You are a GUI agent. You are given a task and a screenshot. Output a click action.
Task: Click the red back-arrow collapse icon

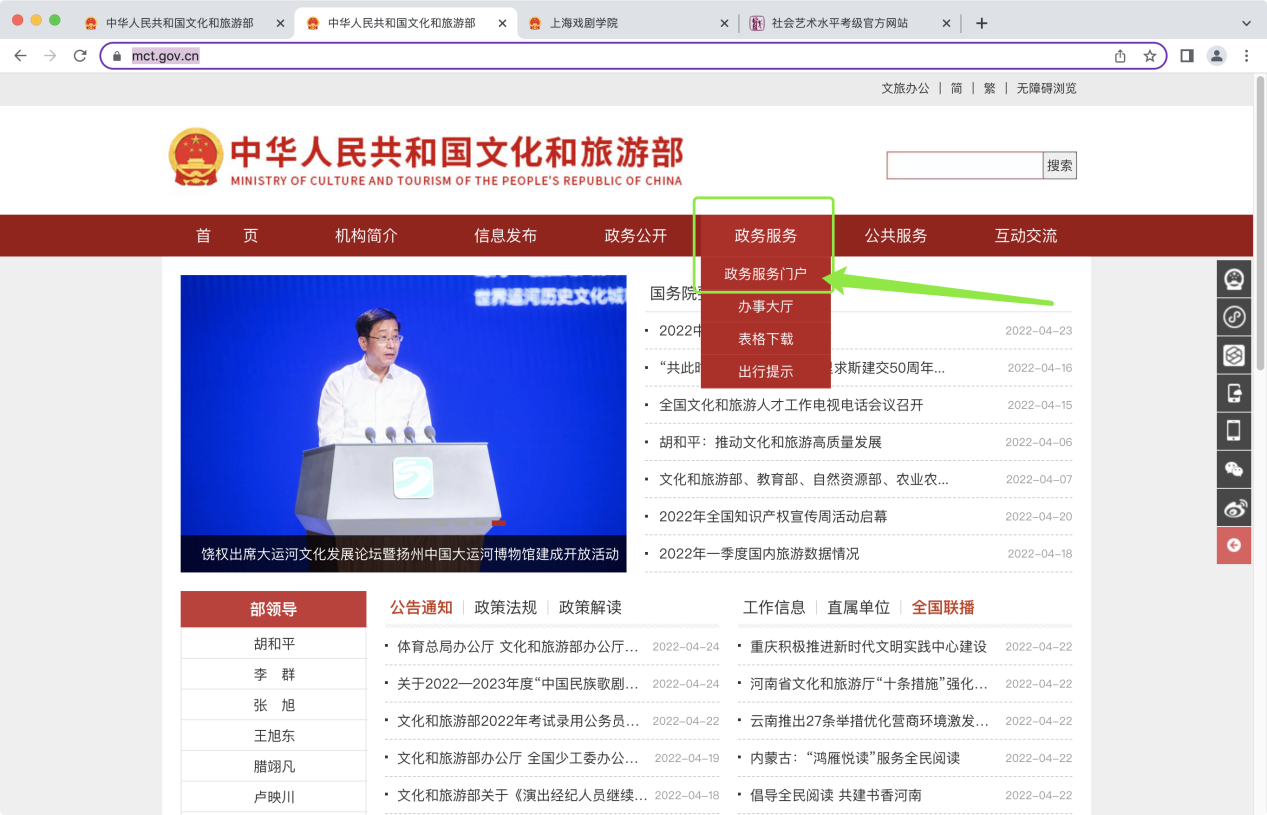pos(1233,545)
